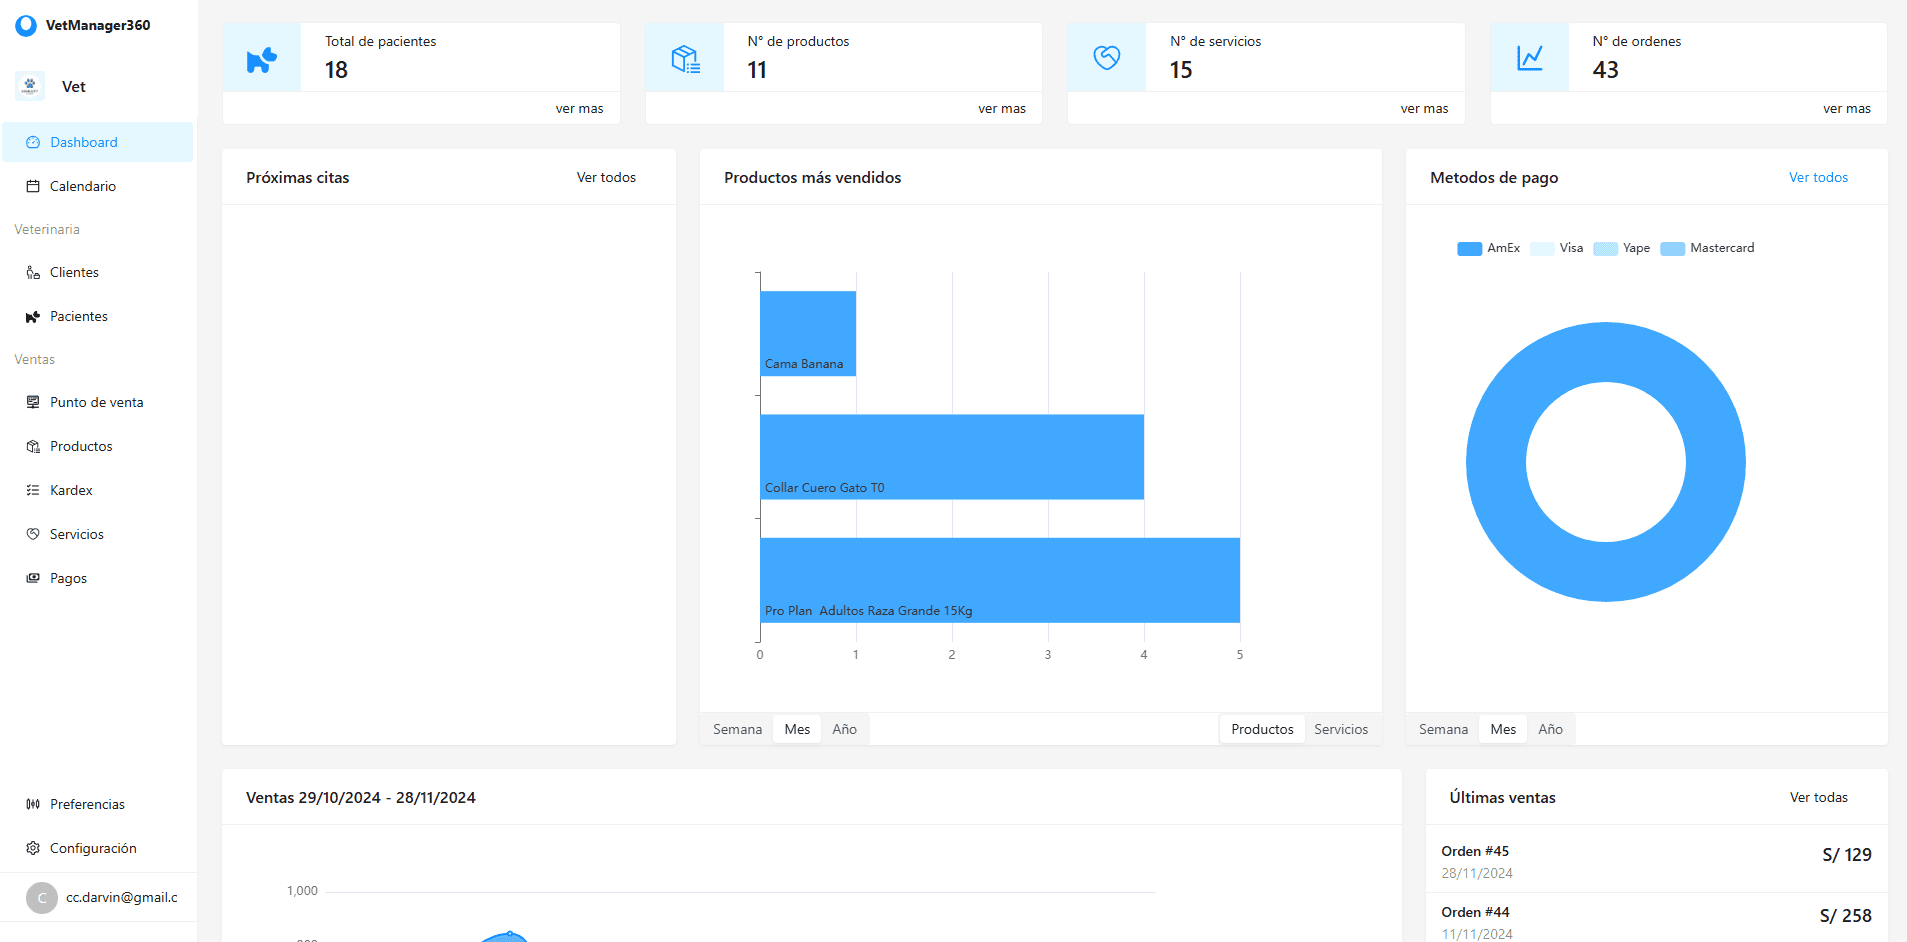Click the Vet clinic avatar icon
This screenshot has height=942, width=1907.
(x=30, y=86)
